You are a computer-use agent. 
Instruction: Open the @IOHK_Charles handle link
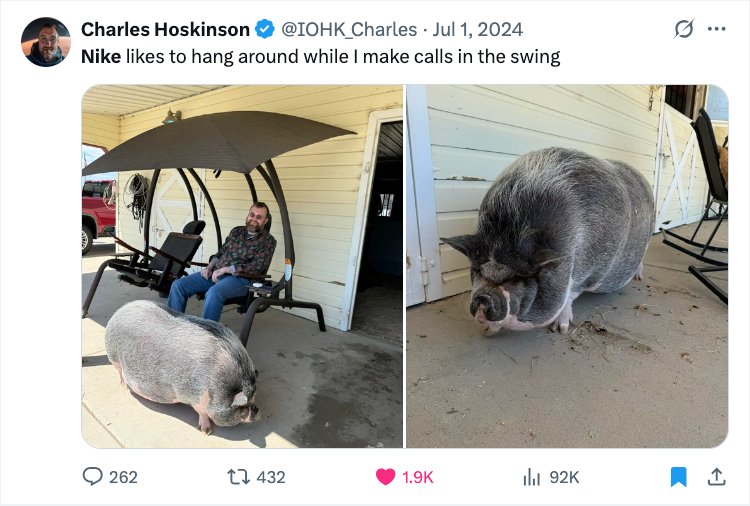pos(349,29)
